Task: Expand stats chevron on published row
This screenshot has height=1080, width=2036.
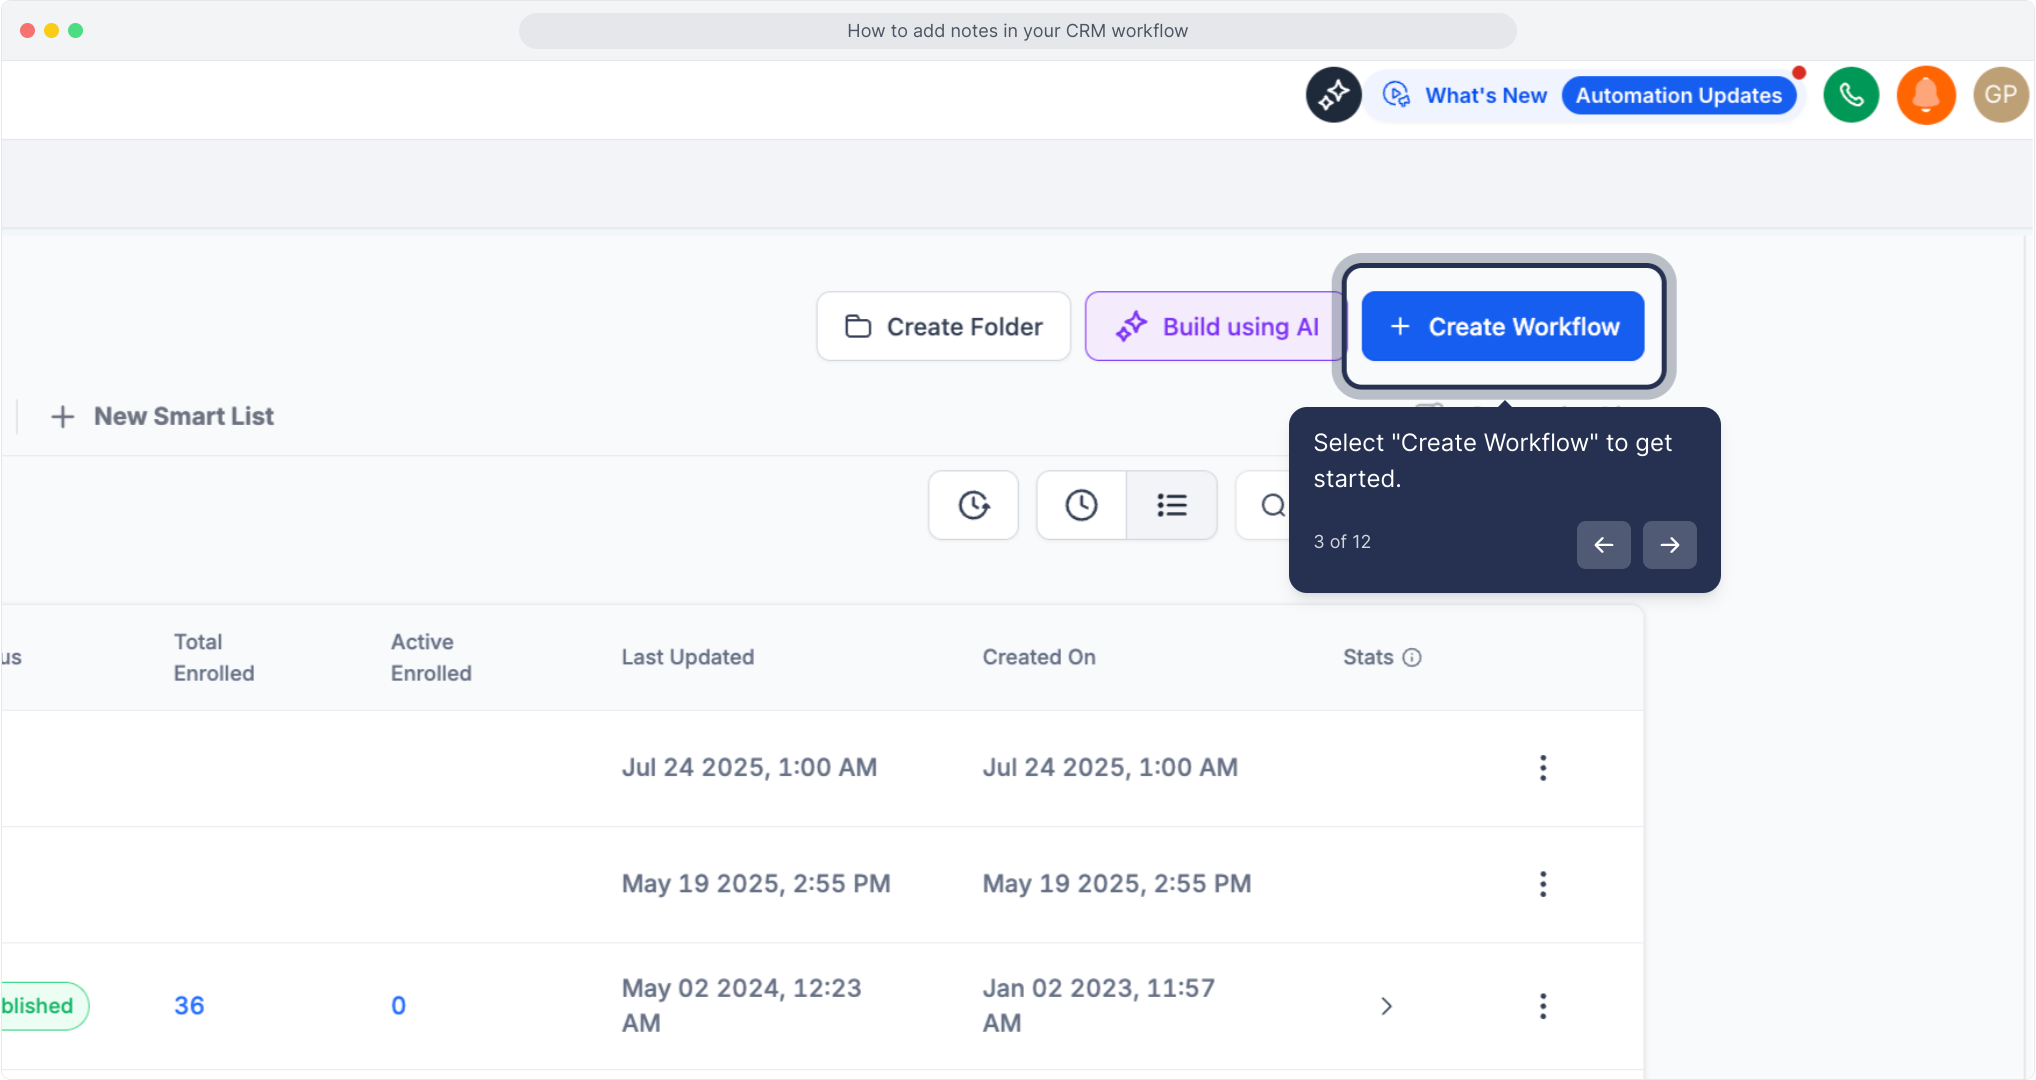Action: click(1386, 1006)
